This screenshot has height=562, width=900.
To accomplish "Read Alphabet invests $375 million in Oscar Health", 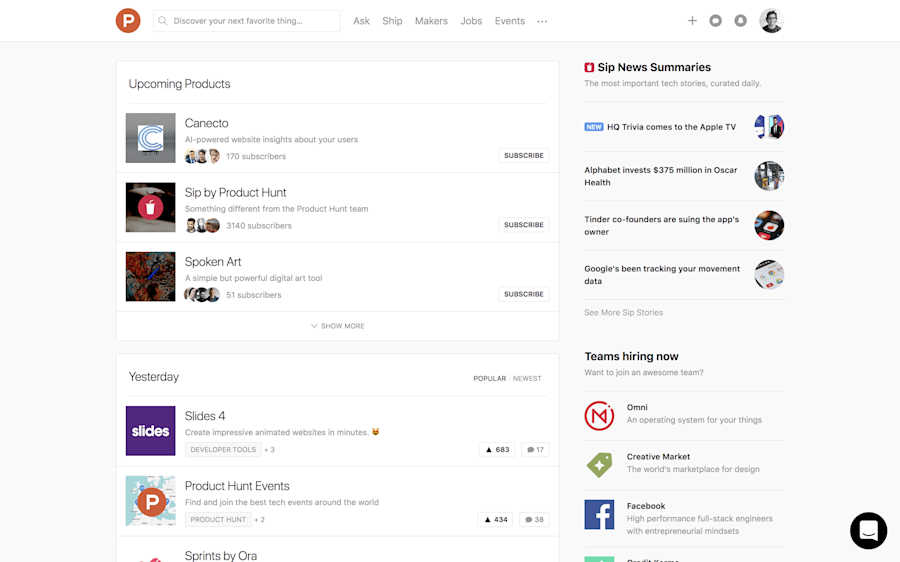I will [661, 176].
